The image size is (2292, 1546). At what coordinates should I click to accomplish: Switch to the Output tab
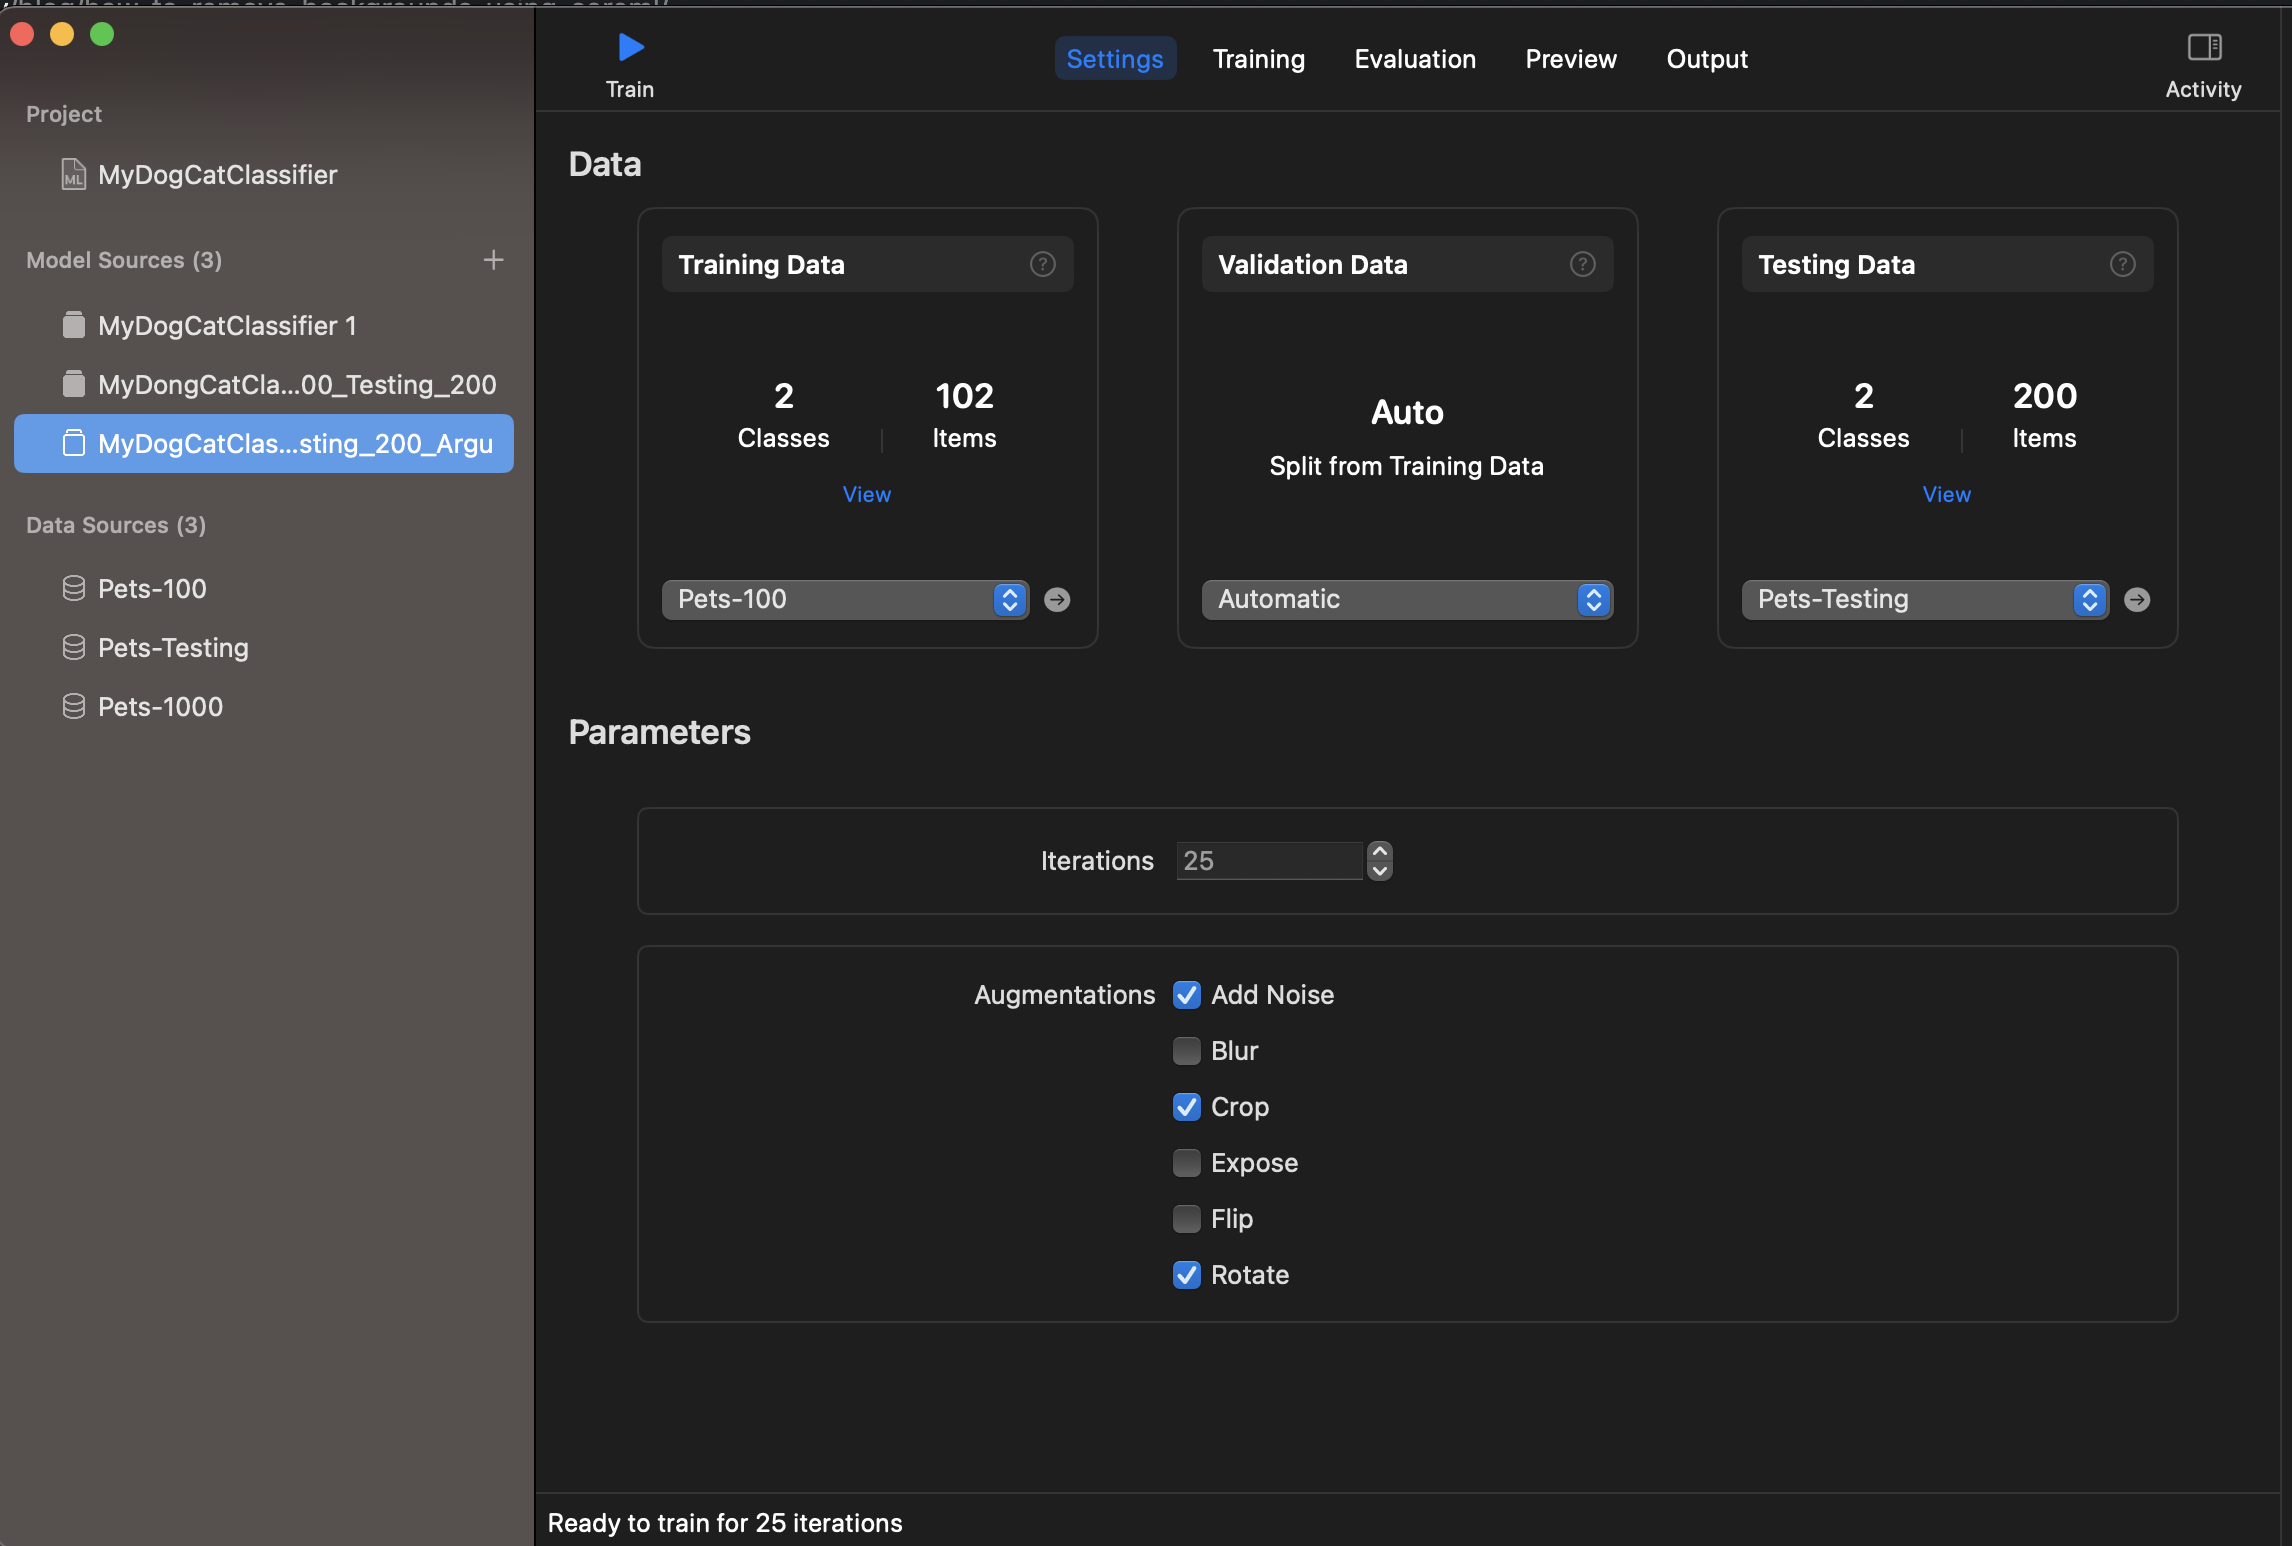1707,59
